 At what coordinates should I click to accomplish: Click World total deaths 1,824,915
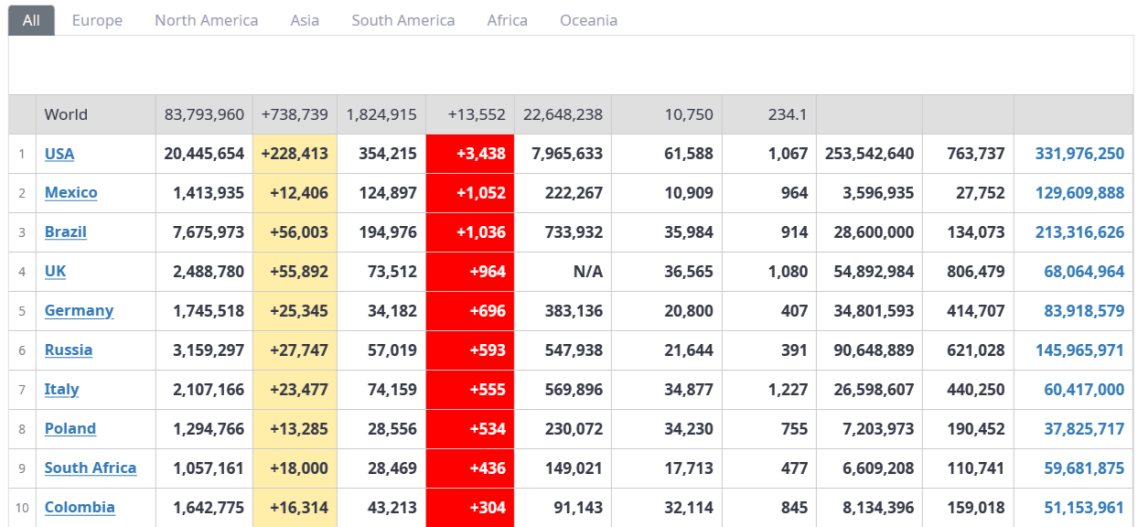click(x=382, y=115)
